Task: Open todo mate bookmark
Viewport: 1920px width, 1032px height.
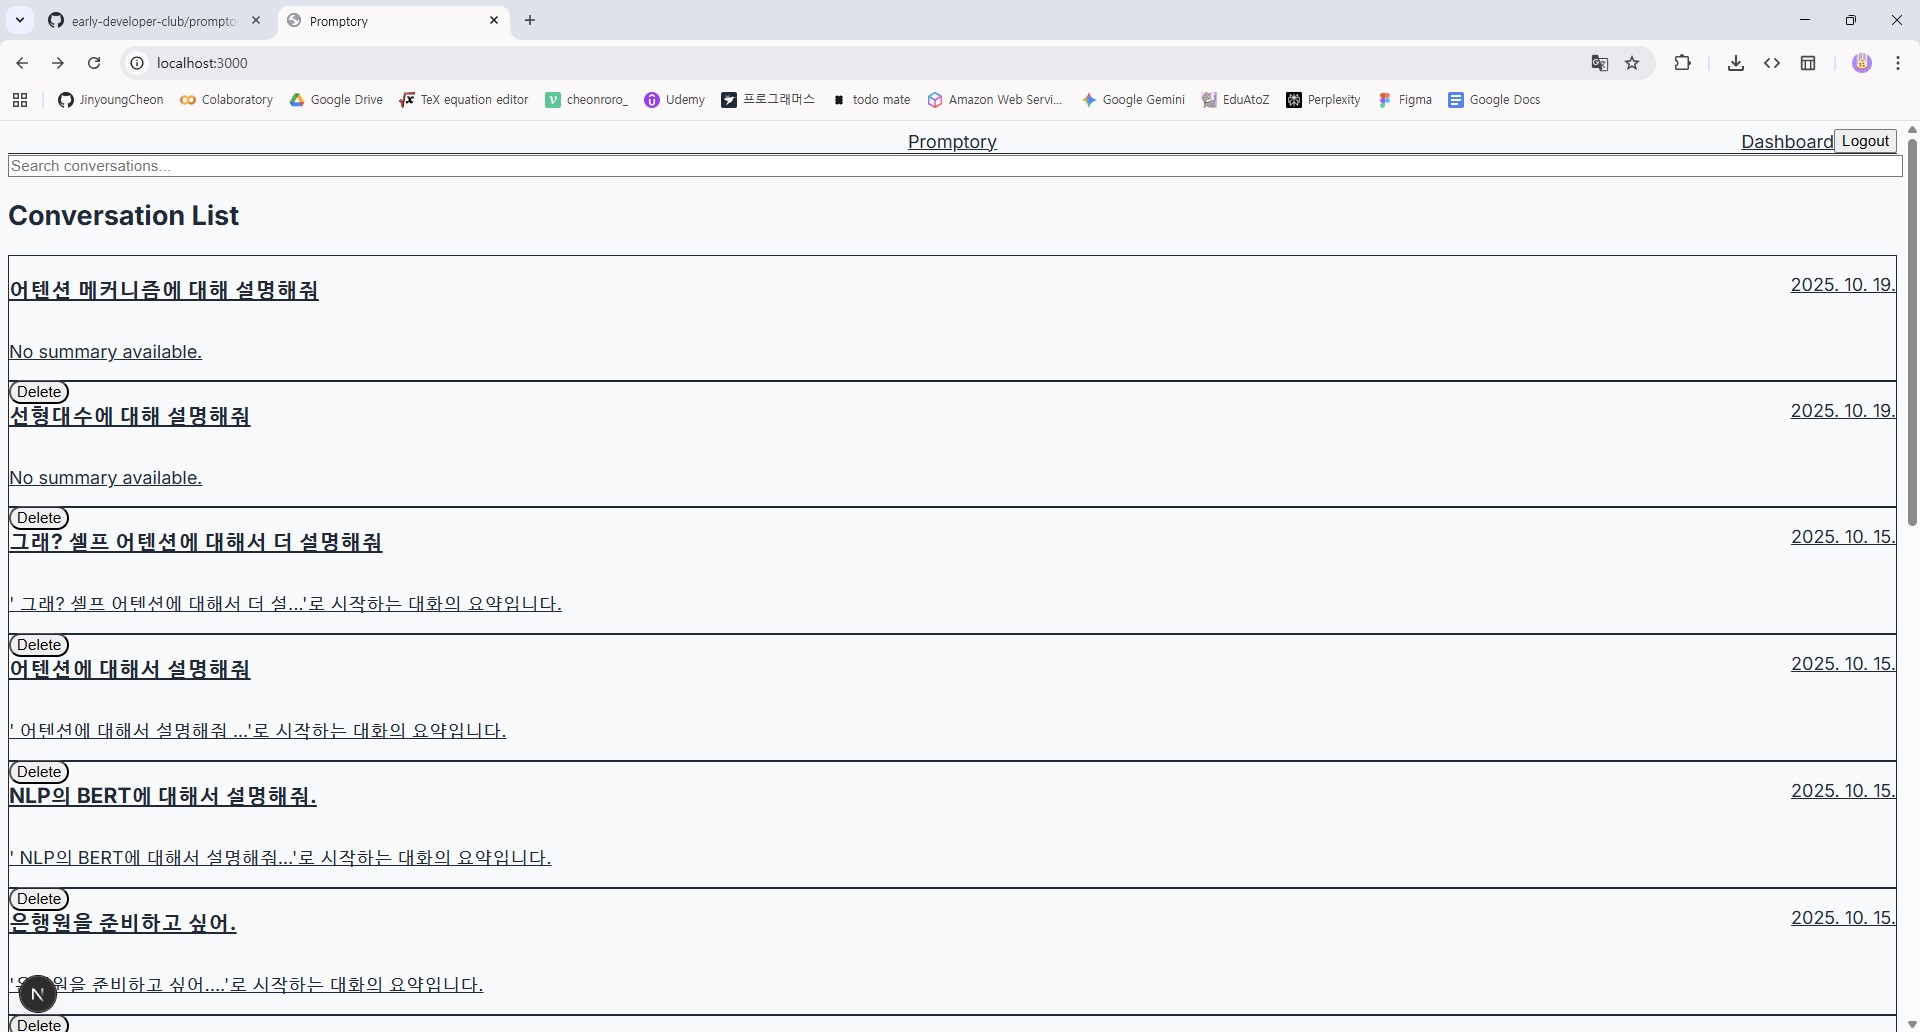Action: click(871, 100)
